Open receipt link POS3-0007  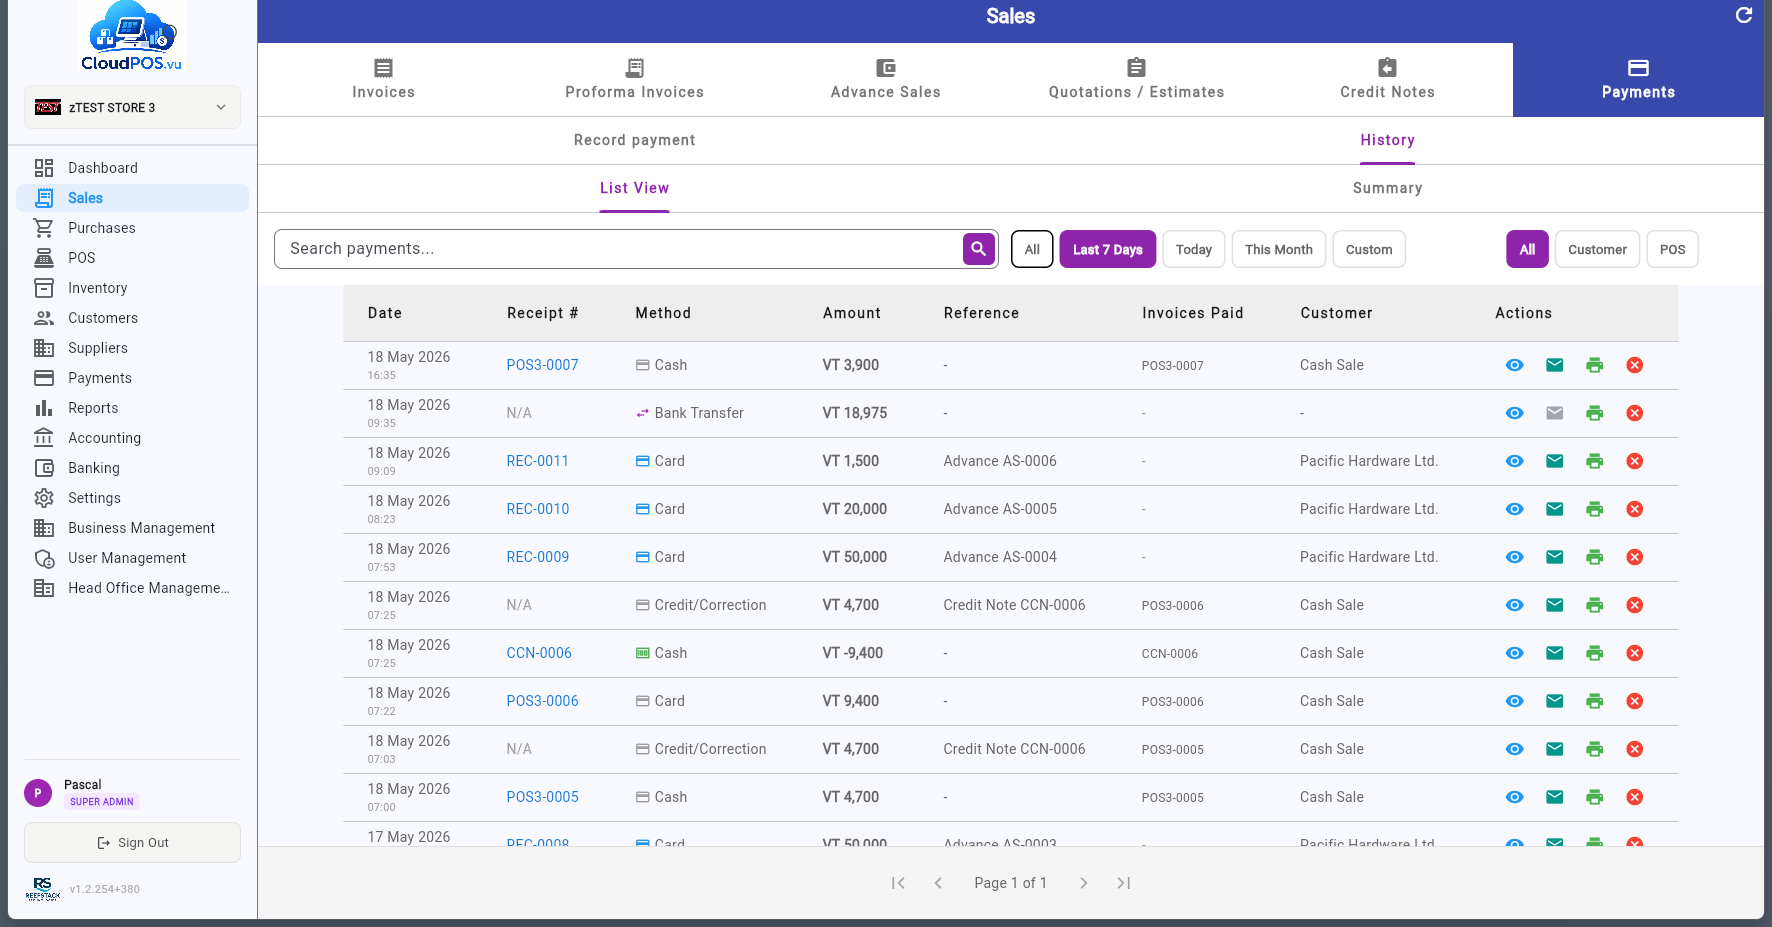tap(542, 365)
